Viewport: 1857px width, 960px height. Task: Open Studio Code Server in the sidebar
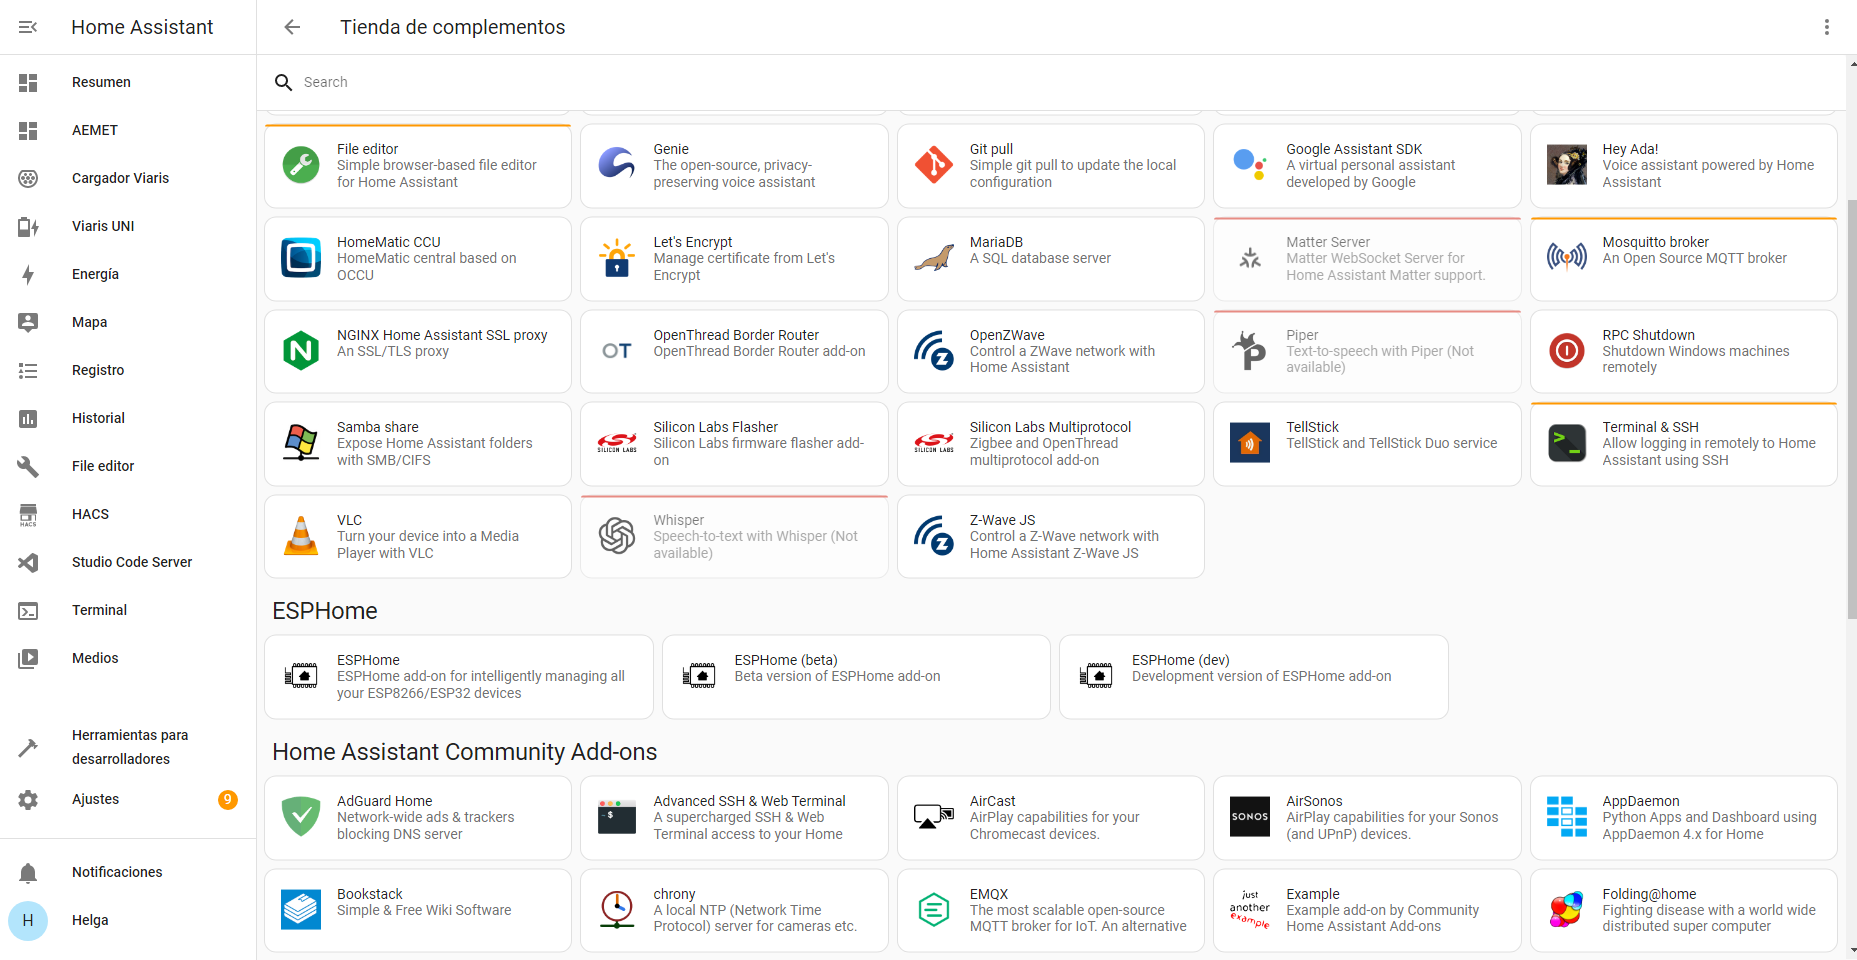(x=128, y=562)
